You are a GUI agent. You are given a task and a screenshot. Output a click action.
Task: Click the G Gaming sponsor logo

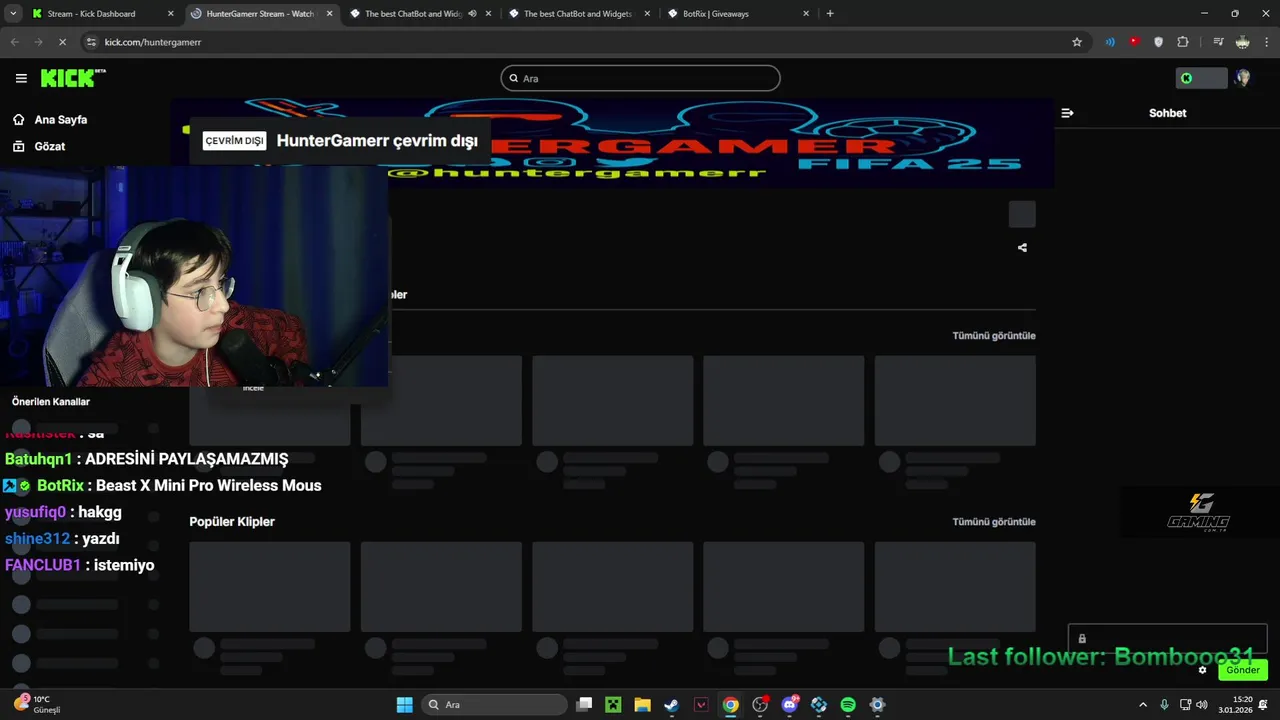(1199, 512)
